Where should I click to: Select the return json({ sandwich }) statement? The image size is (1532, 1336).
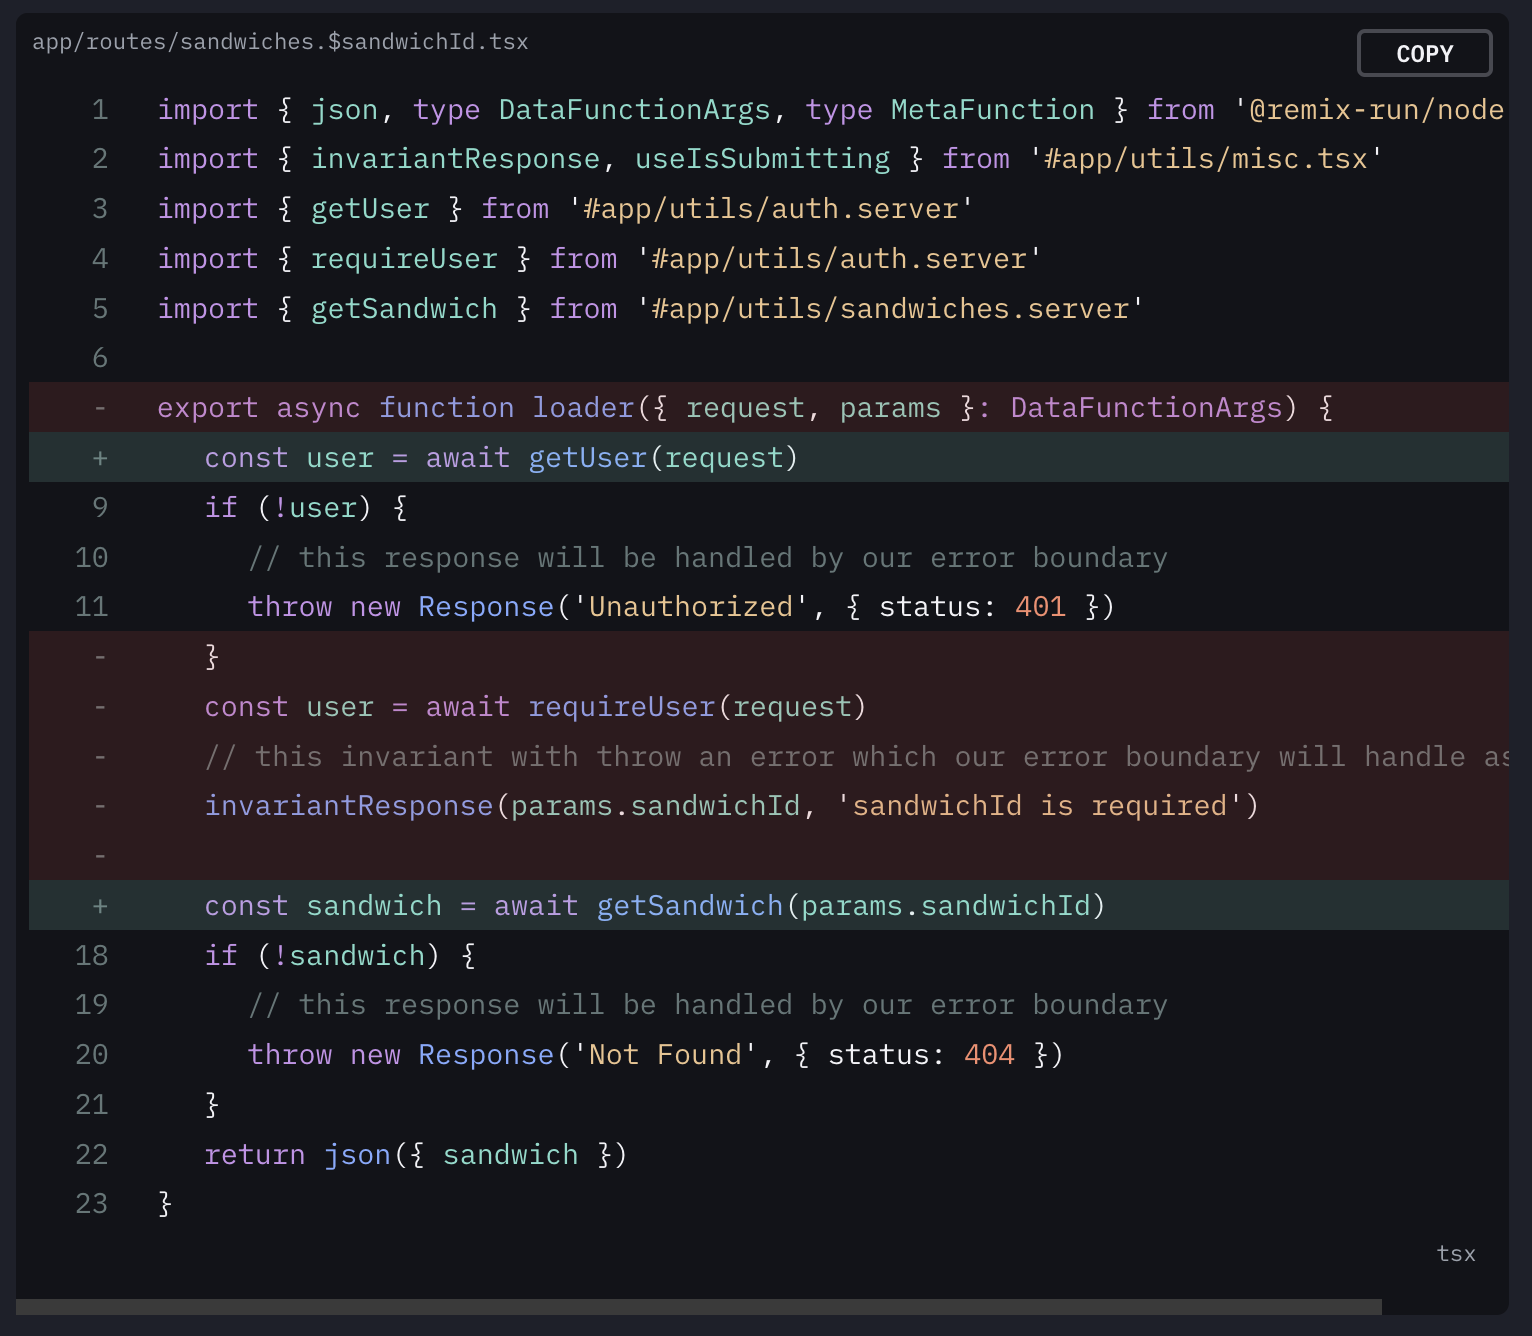click(x=416, y=1154)
